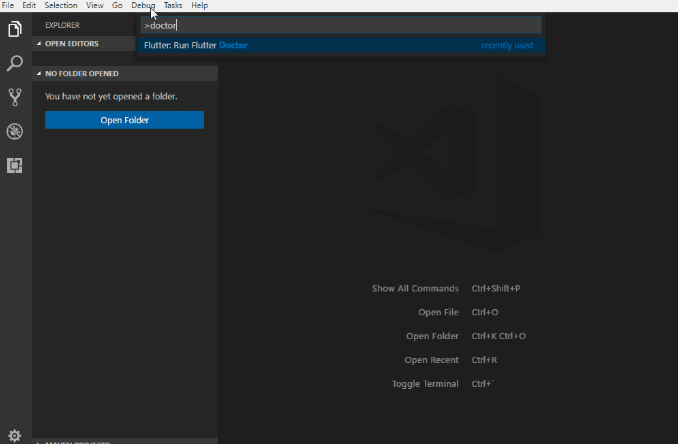The image size is (678, 444).
Task: Collapse the Open Editors section
Action: [72, 44]
